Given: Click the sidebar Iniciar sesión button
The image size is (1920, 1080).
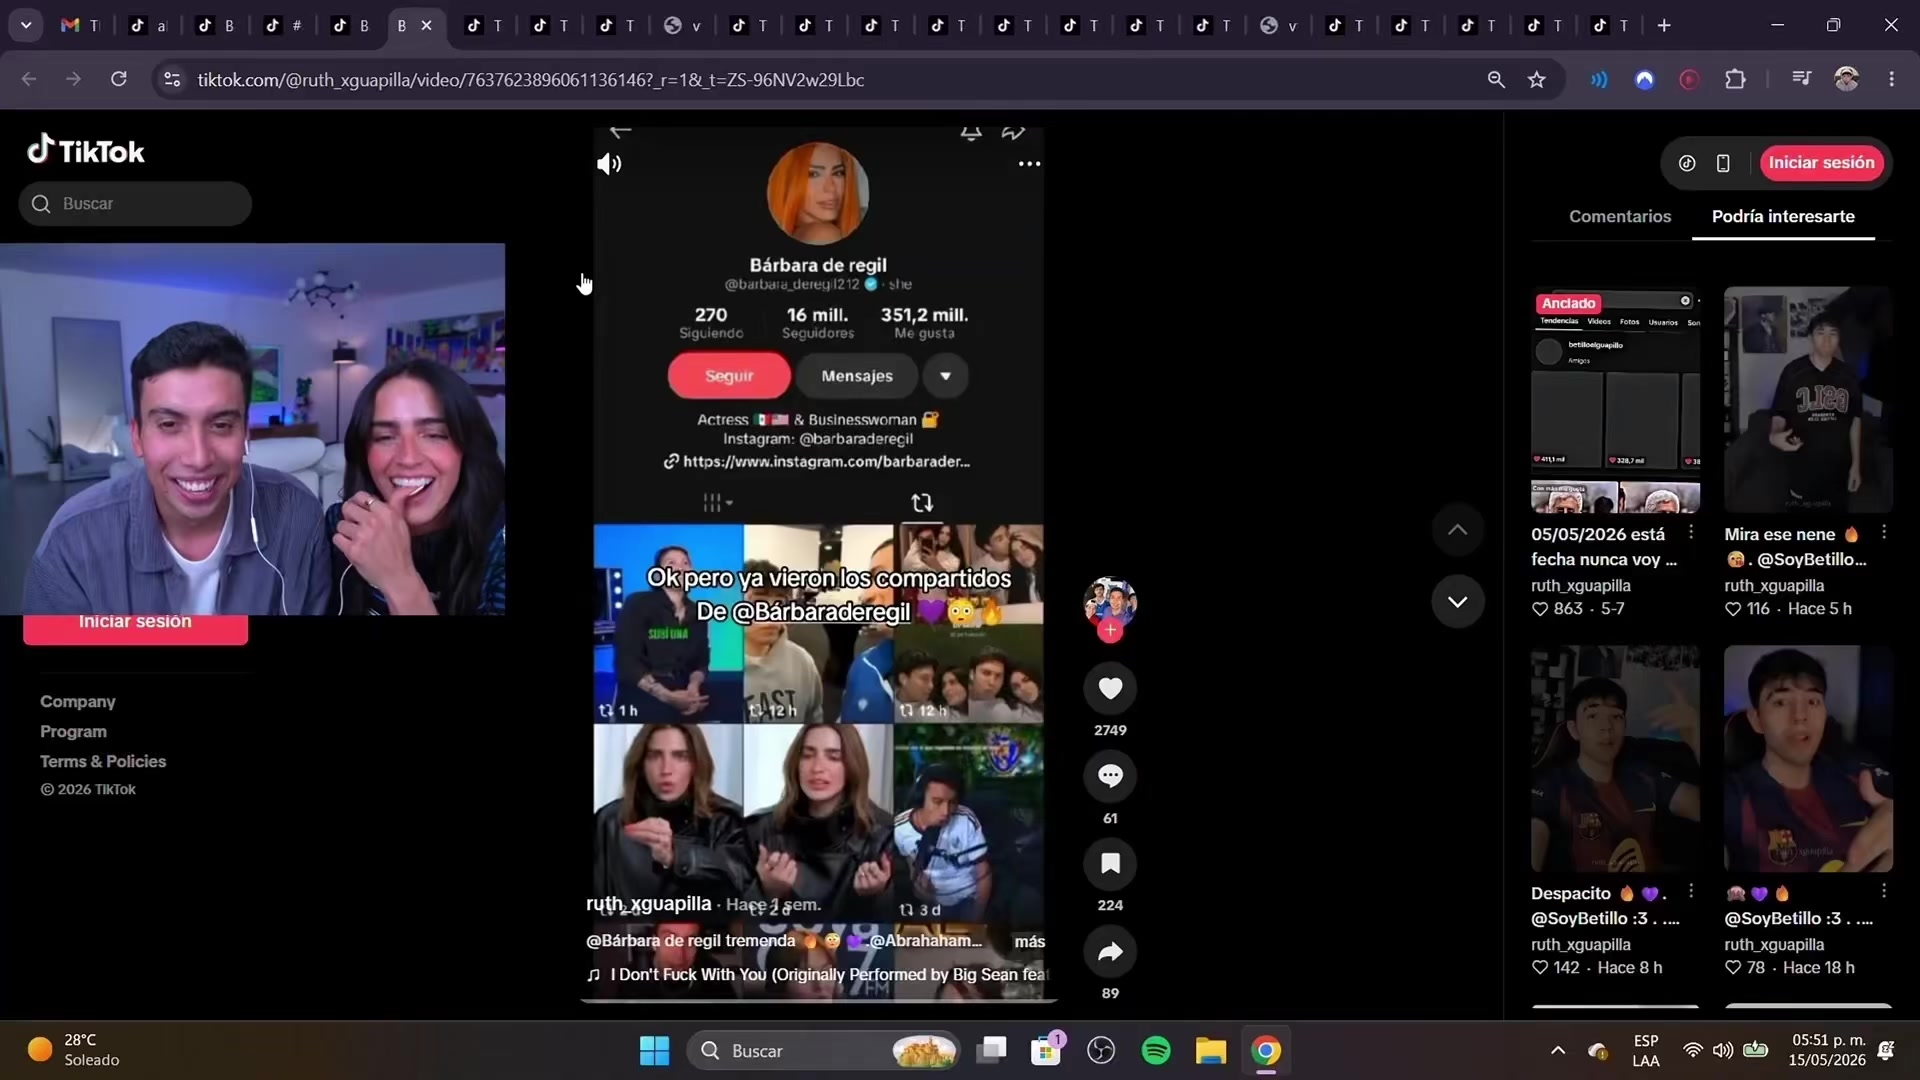Looking at the screenshot, I should tap(135, 629).
